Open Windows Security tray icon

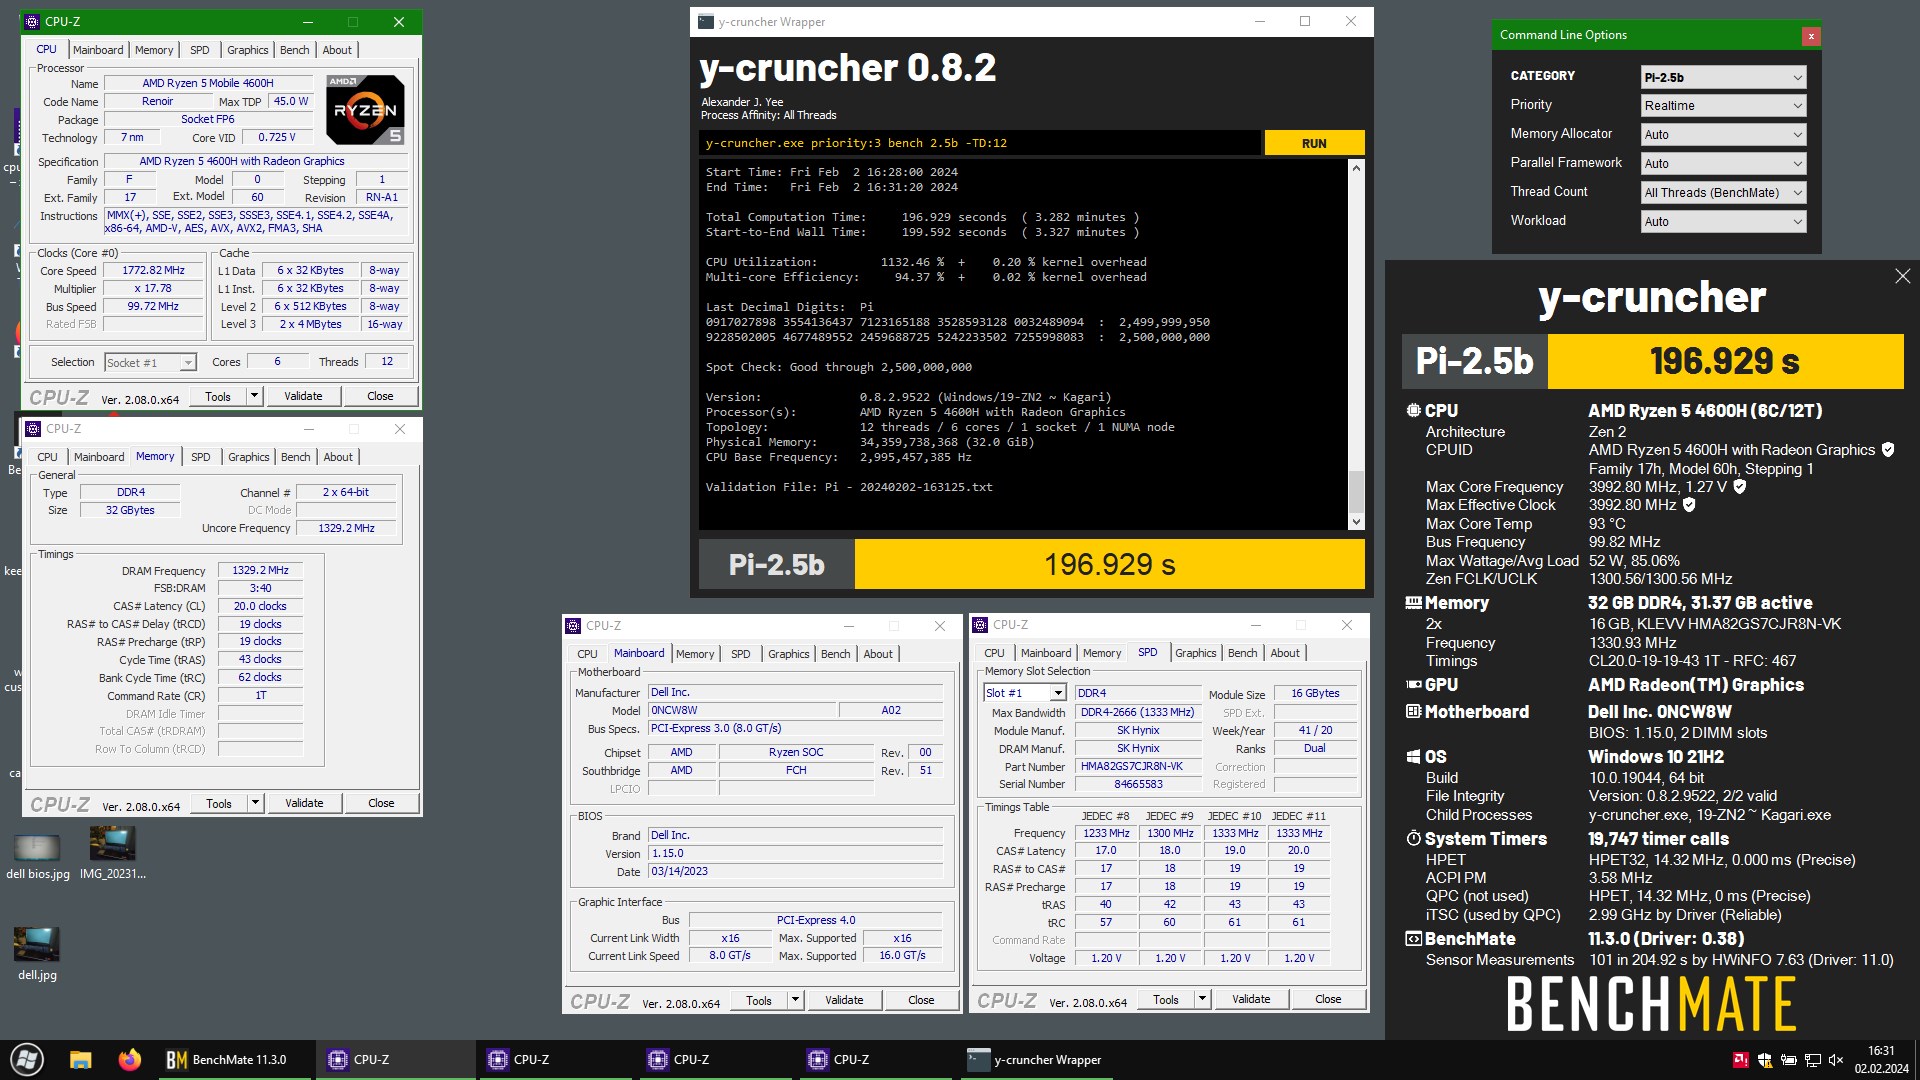point(1765,1060)
